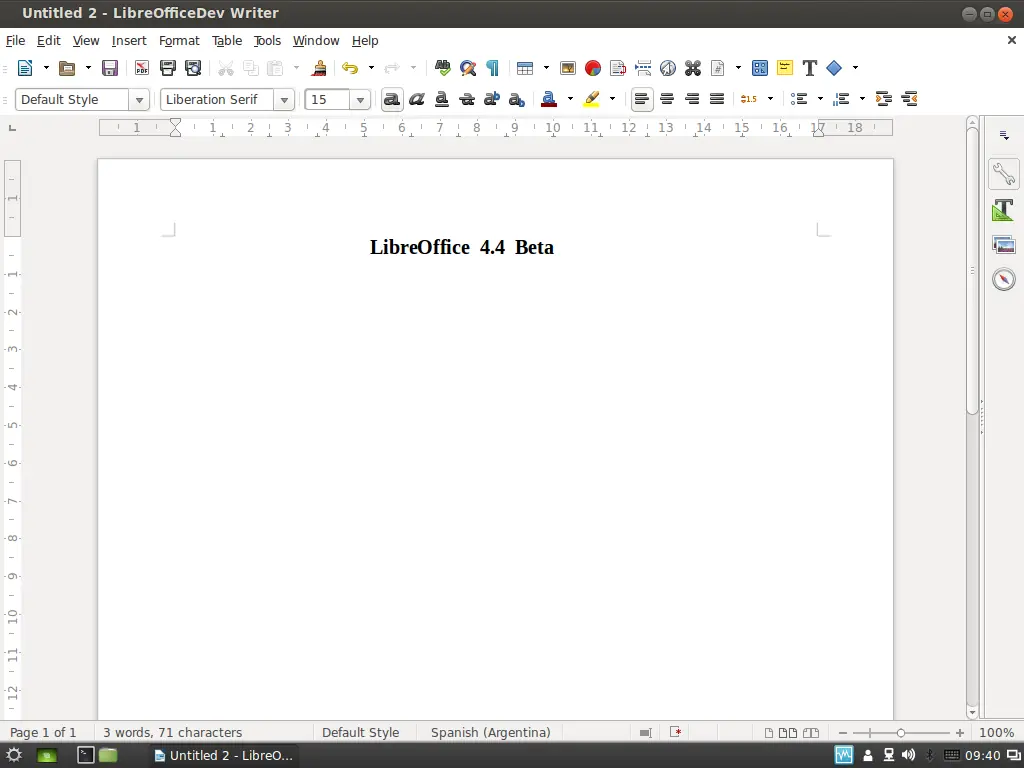Decrease paragraph indent
Viewport: 1024px width, 768px height.
909,99
